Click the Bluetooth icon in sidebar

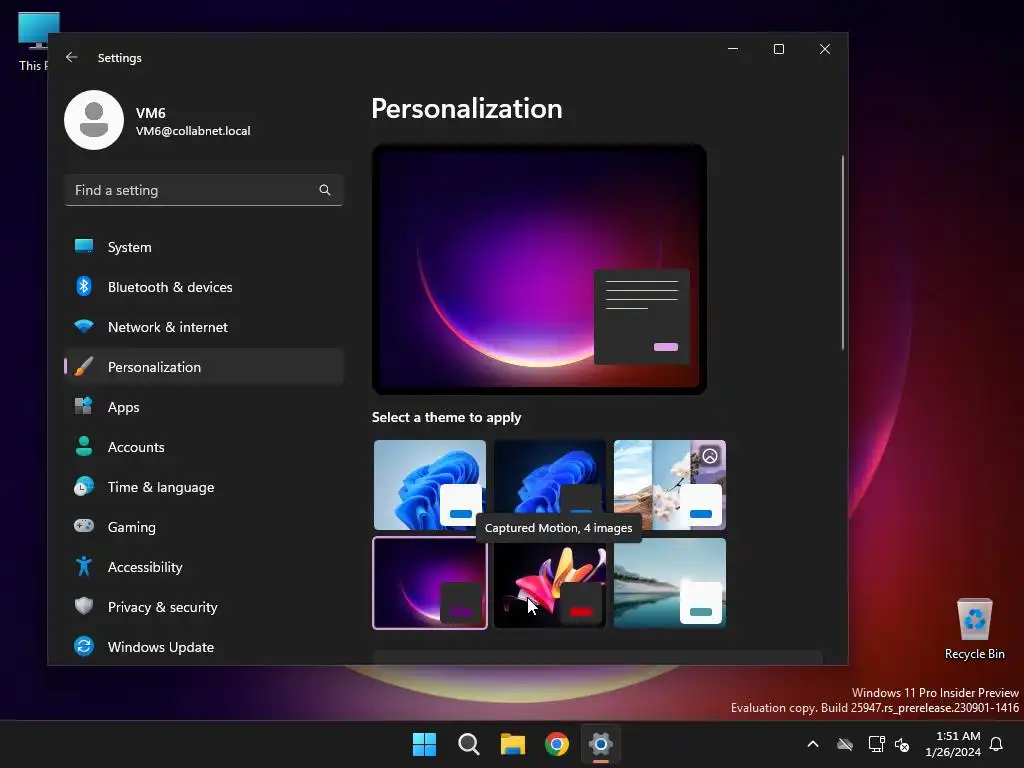point(84,286)
